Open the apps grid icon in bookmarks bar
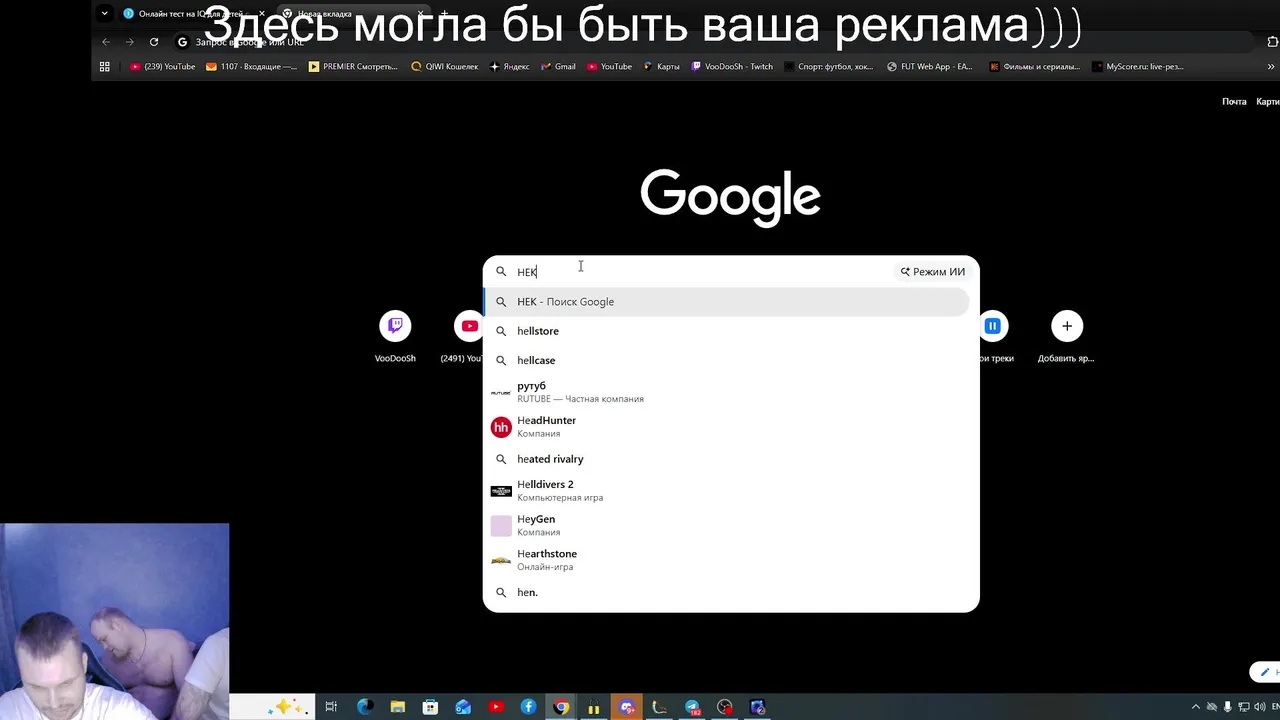The height and width of the screenshot is (720, 1280). 104,67
